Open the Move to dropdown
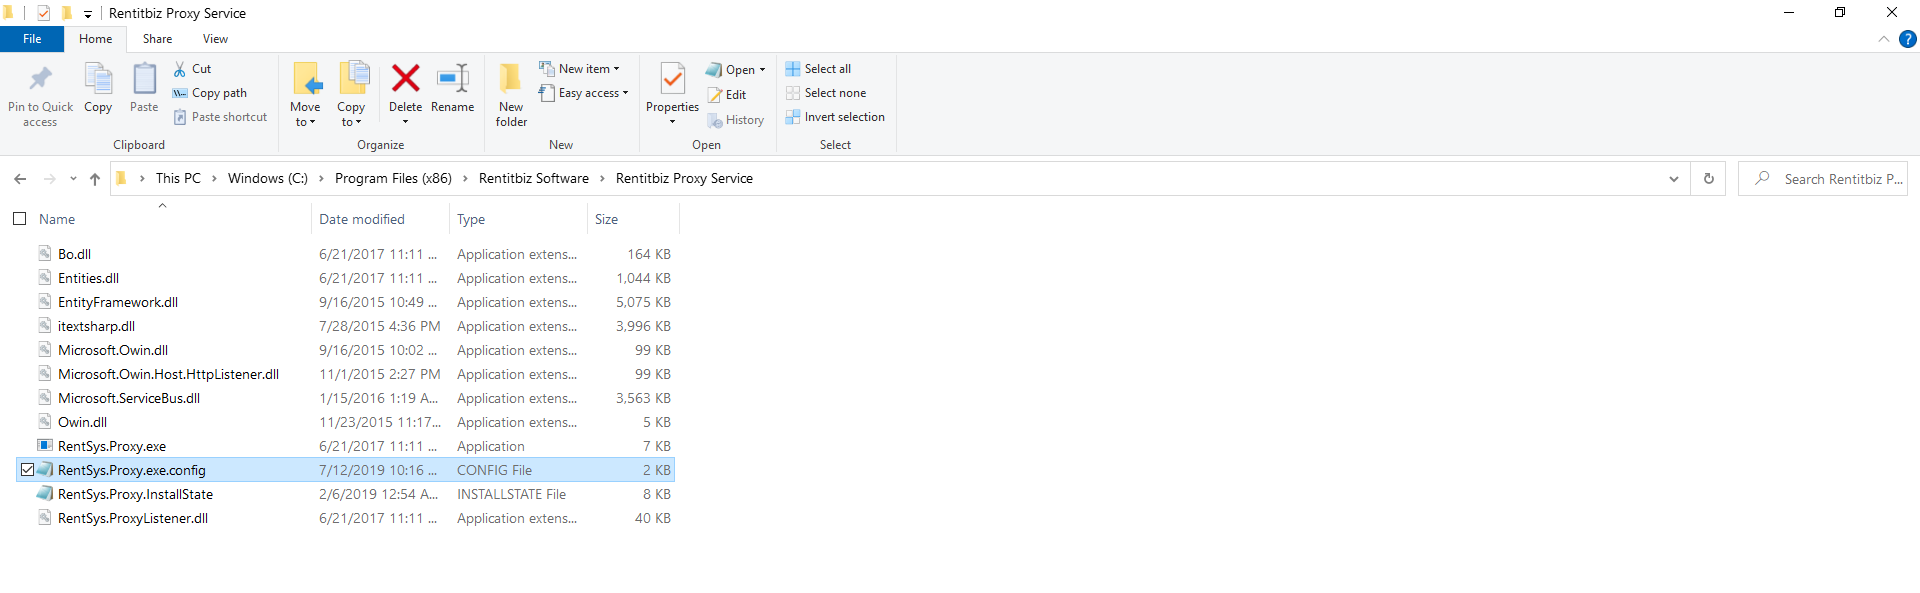The image size is (1920, 593). pyautogui.click(x=305, y=114)
